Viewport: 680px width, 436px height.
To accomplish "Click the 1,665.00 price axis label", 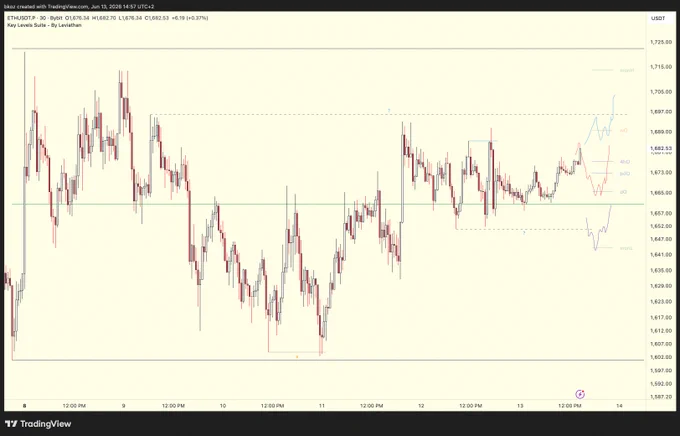I will click(x=661, y=192).
